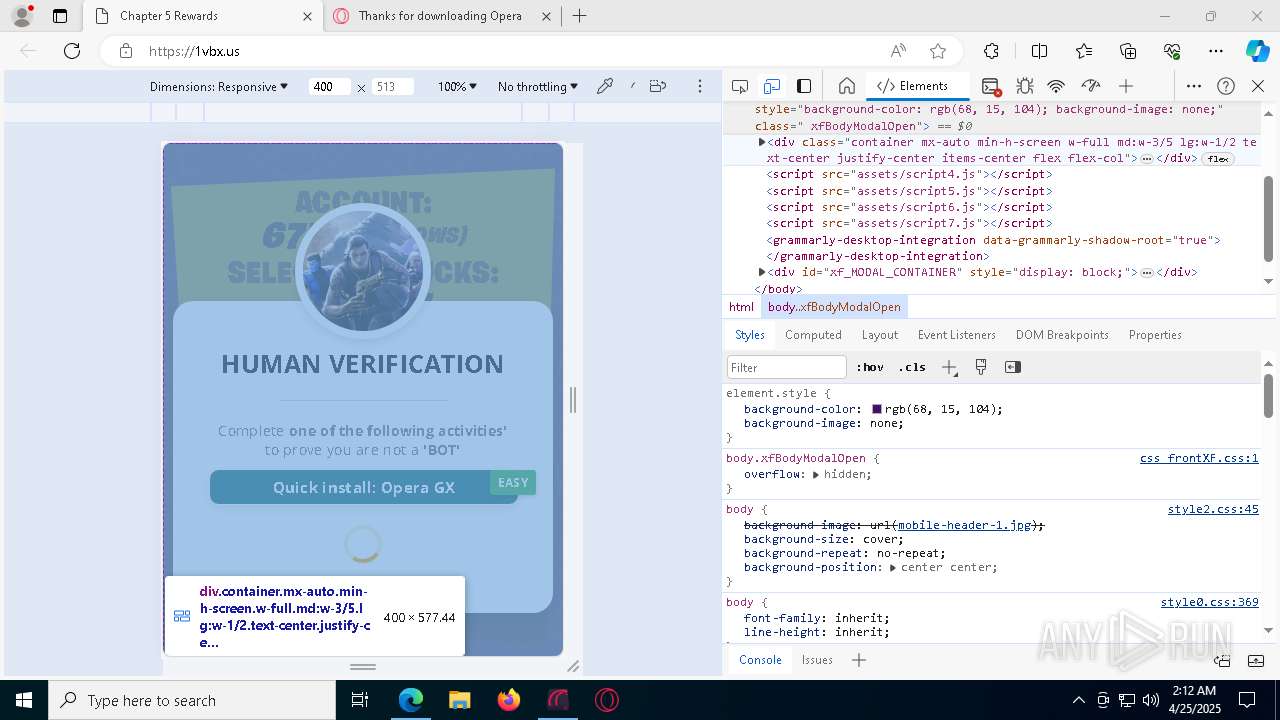Screen dimensions: 1280x720
Task: Expand the background-position center center triangle
Action: tap(893, 567)
